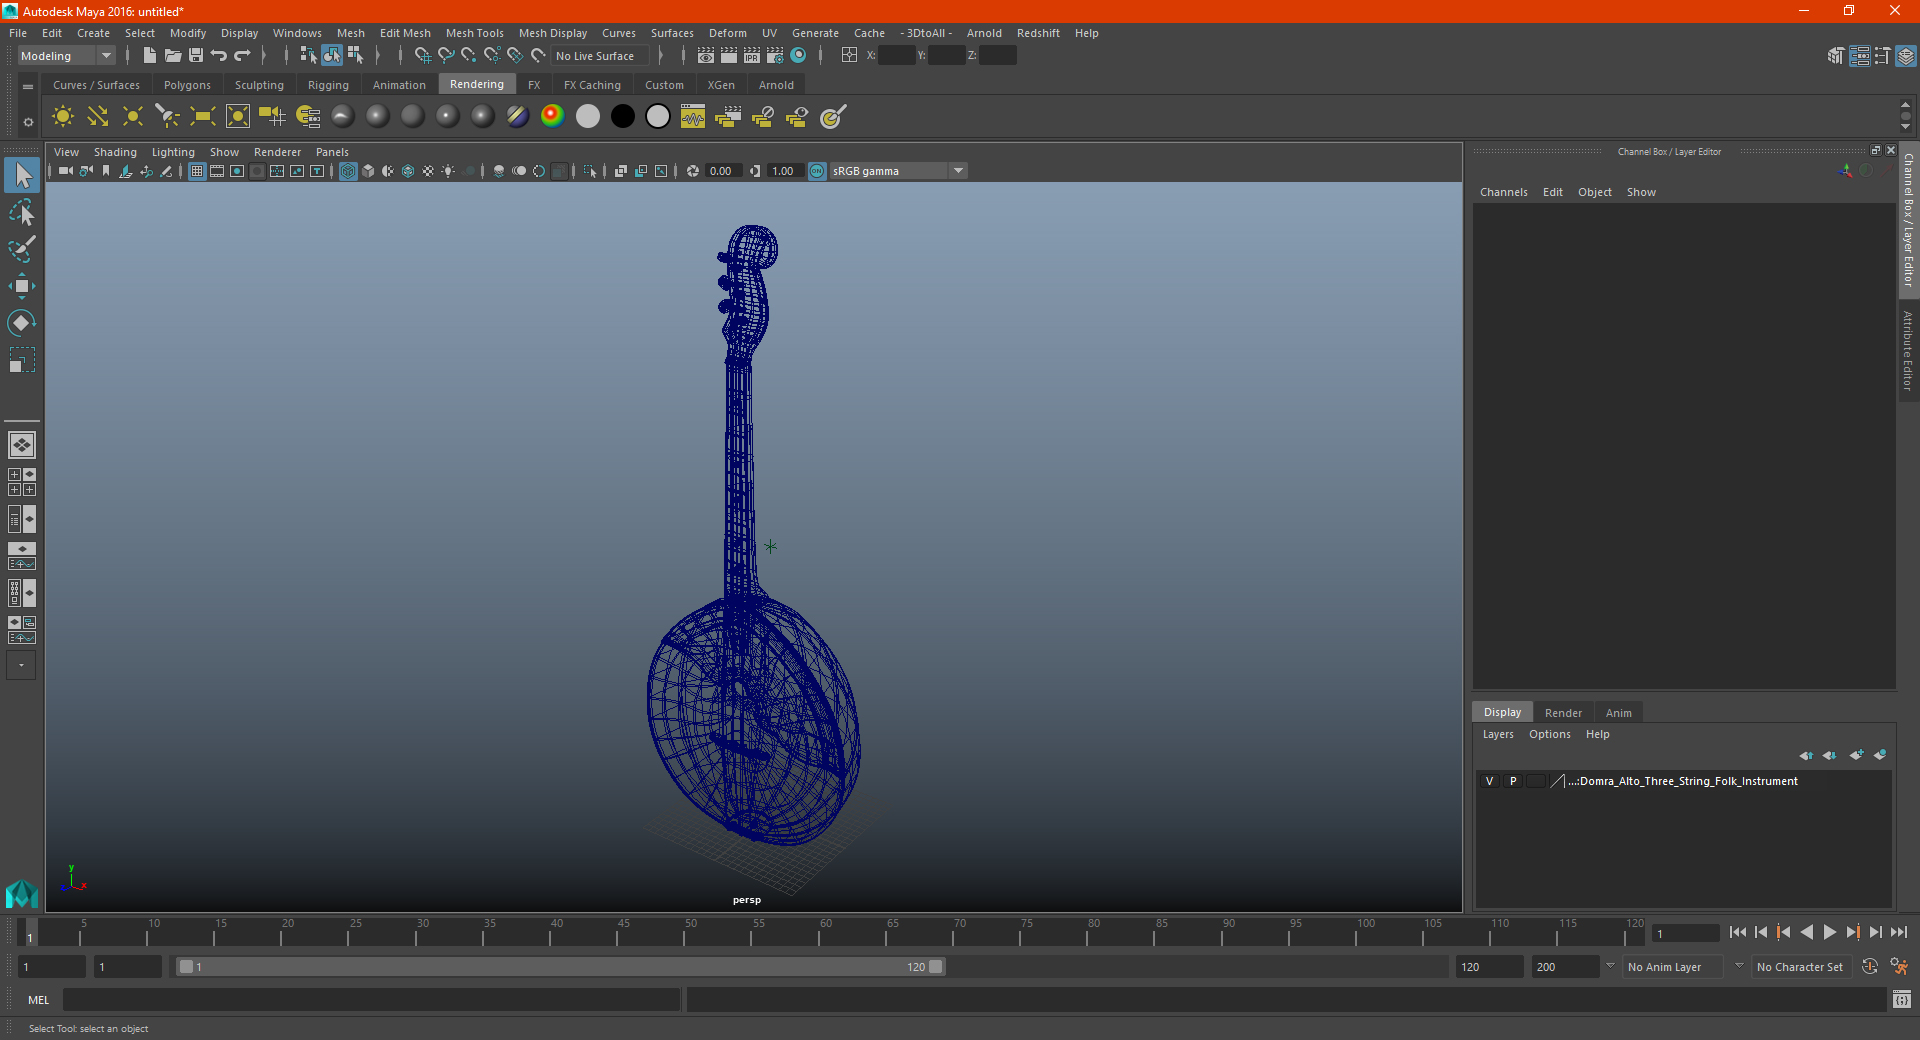Toggle smooth shade all cube in panel toolbar
Screen dimensions: 1920x1040
click(x=368, y=171)
